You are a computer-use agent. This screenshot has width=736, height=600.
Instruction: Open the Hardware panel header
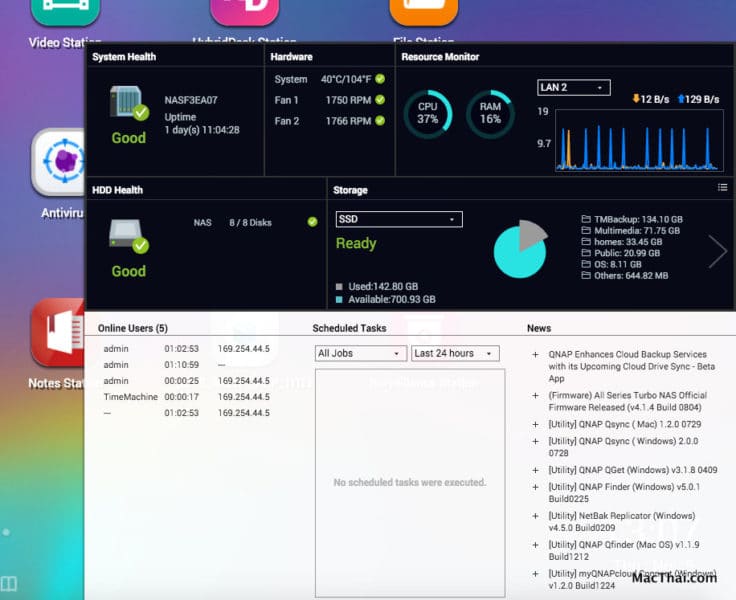pos(291,57)
